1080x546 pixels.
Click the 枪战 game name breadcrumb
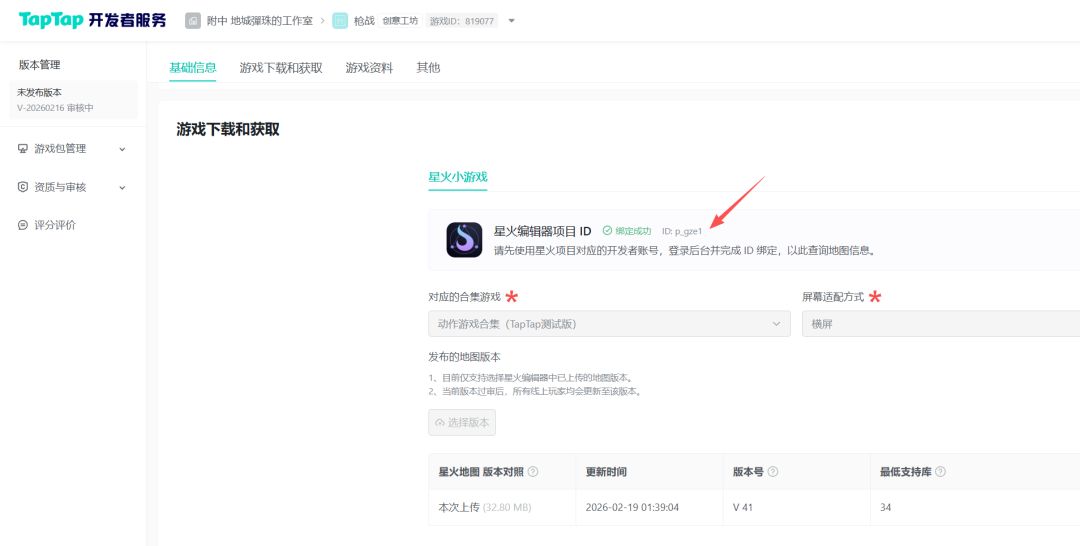tap(364, 21)
